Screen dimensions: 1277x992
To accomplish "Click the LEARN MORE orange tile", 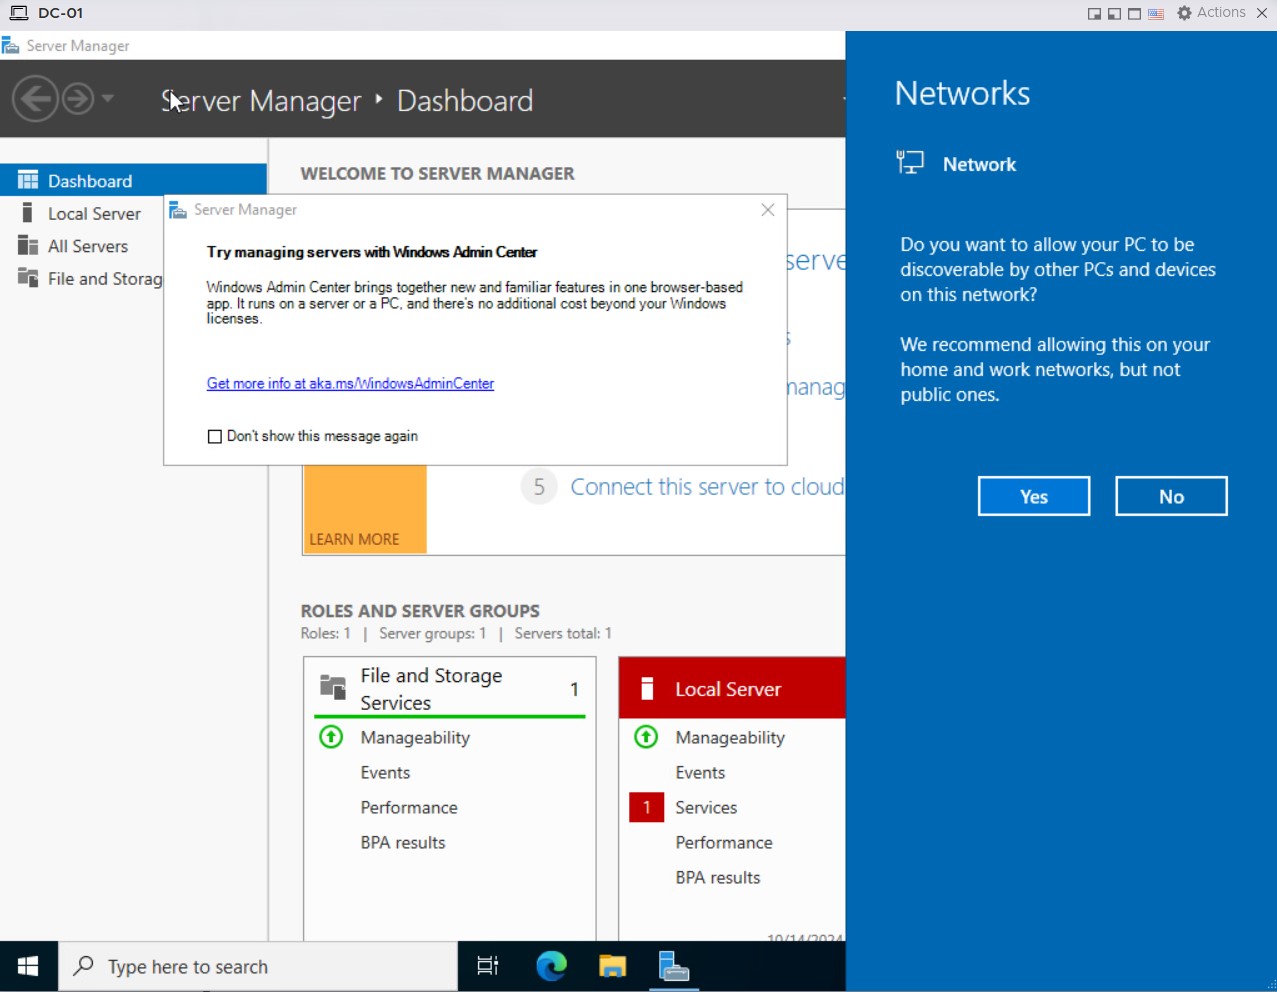I will pos(365,510).
